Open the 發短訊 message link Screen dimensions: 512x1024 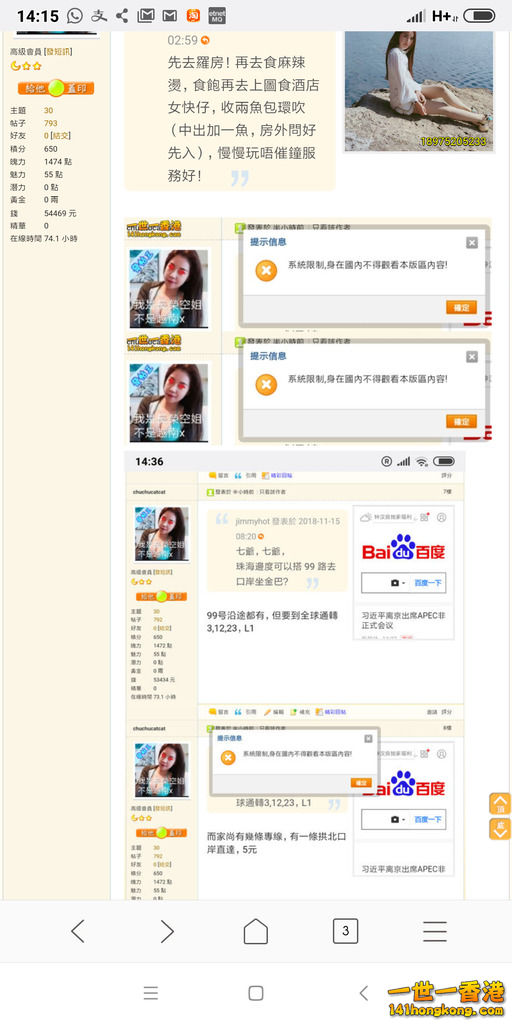point(58,52)
